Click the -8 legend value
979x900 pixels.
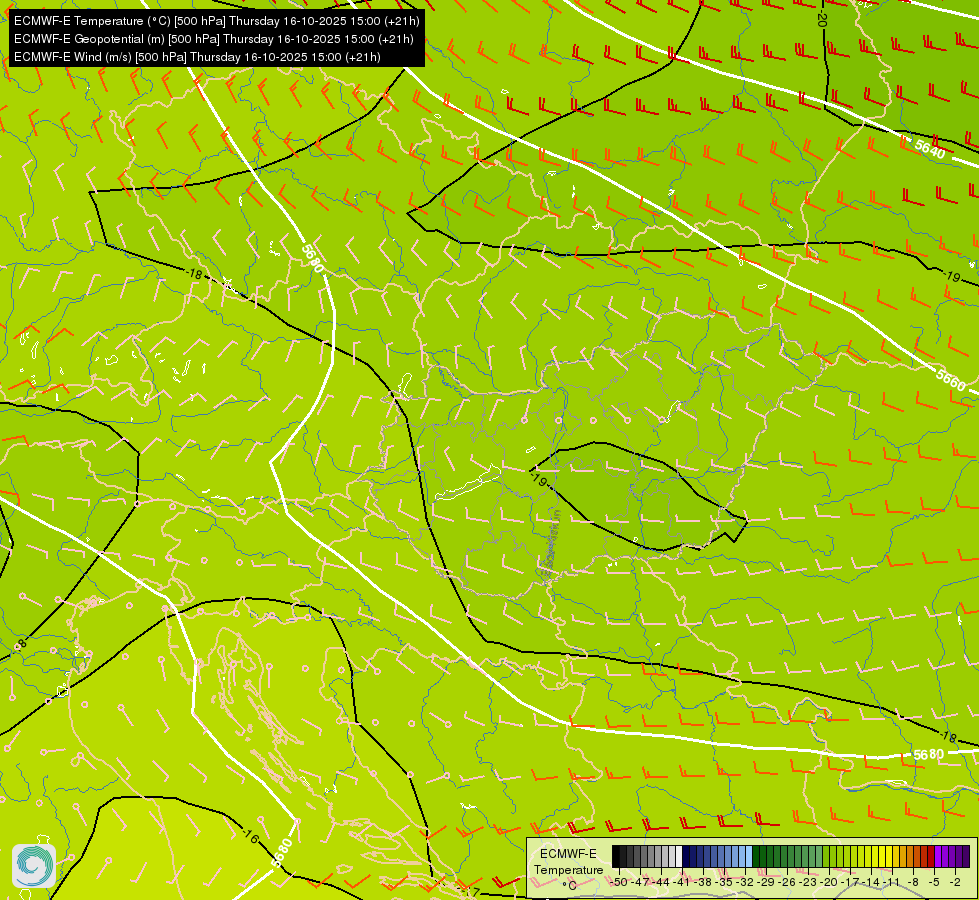click(913, 882)
